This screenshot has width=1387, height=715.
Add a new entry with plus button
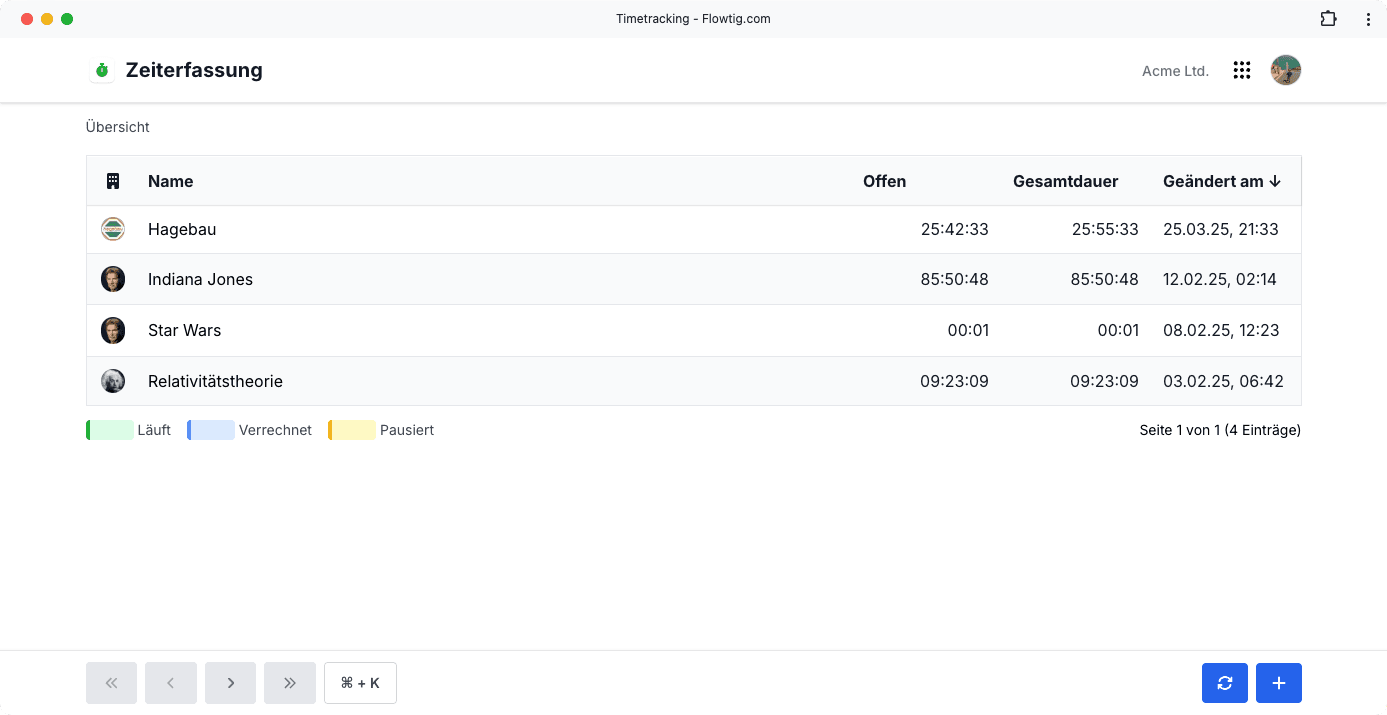[x=1279, y=683]
